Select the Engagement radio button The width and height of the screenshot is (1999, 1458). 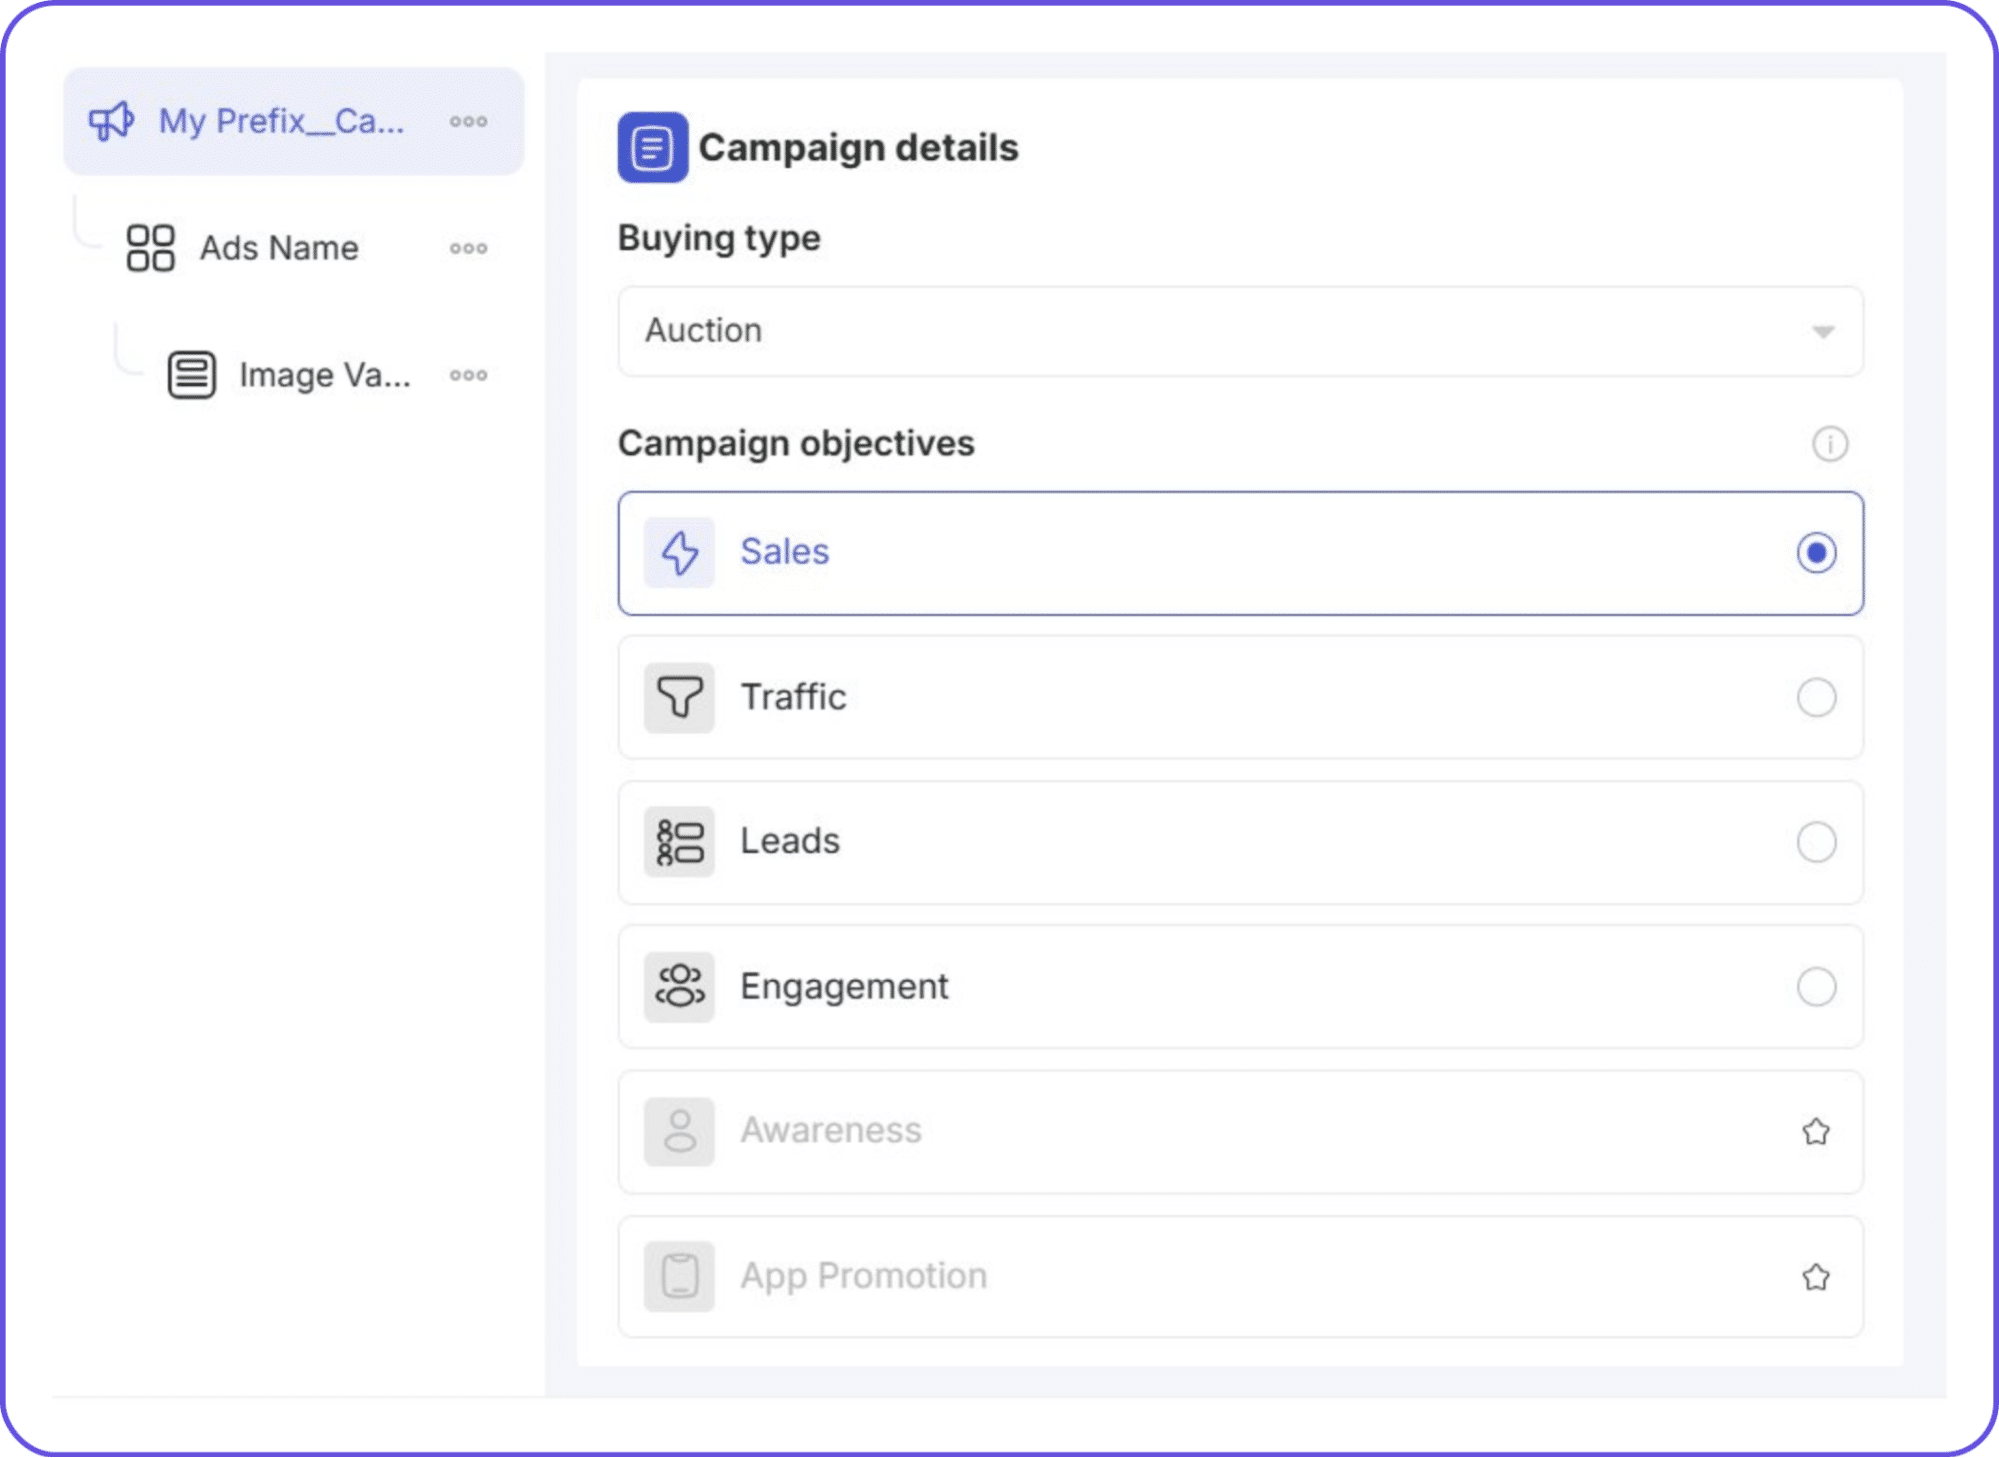click(1816, 987)
